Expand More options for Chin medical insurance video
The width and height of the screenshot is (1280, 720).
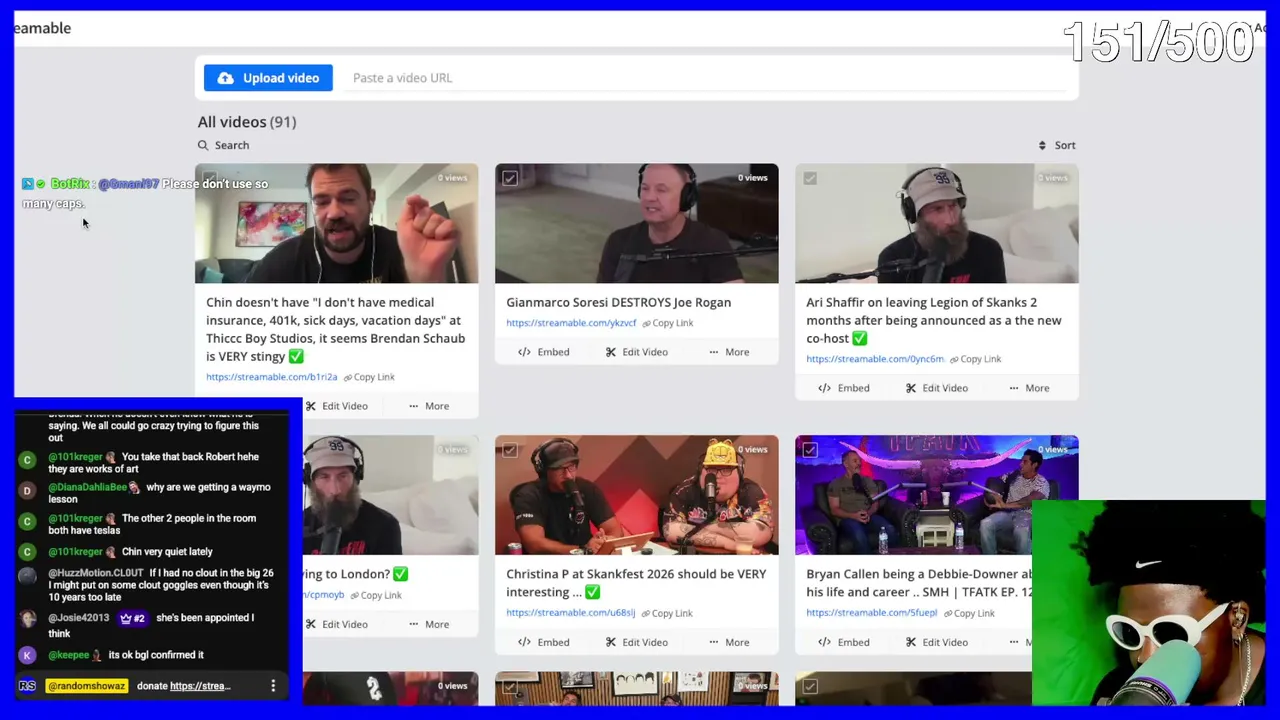point(428,406)
